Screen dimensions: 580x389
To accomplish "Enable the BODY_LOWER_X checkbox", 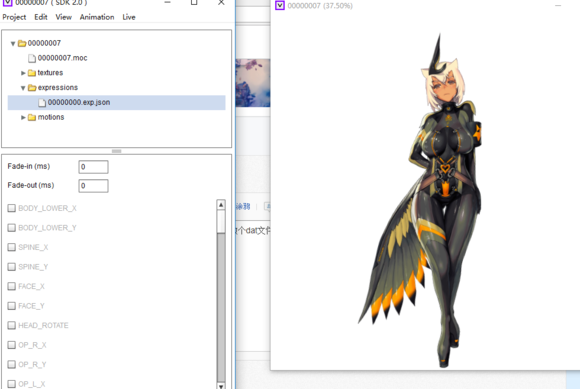I will tap(11, 208).
